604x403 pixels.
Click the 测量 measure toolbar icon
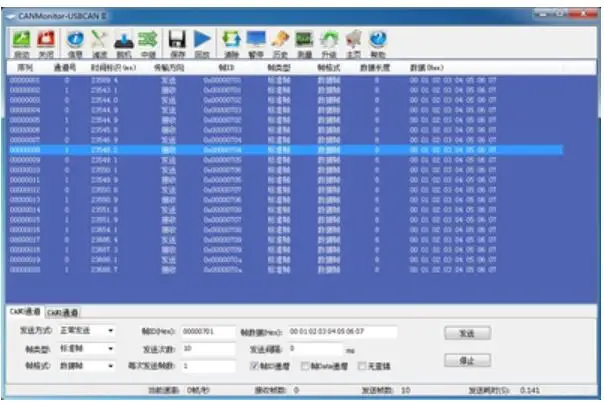click(304, 44)
